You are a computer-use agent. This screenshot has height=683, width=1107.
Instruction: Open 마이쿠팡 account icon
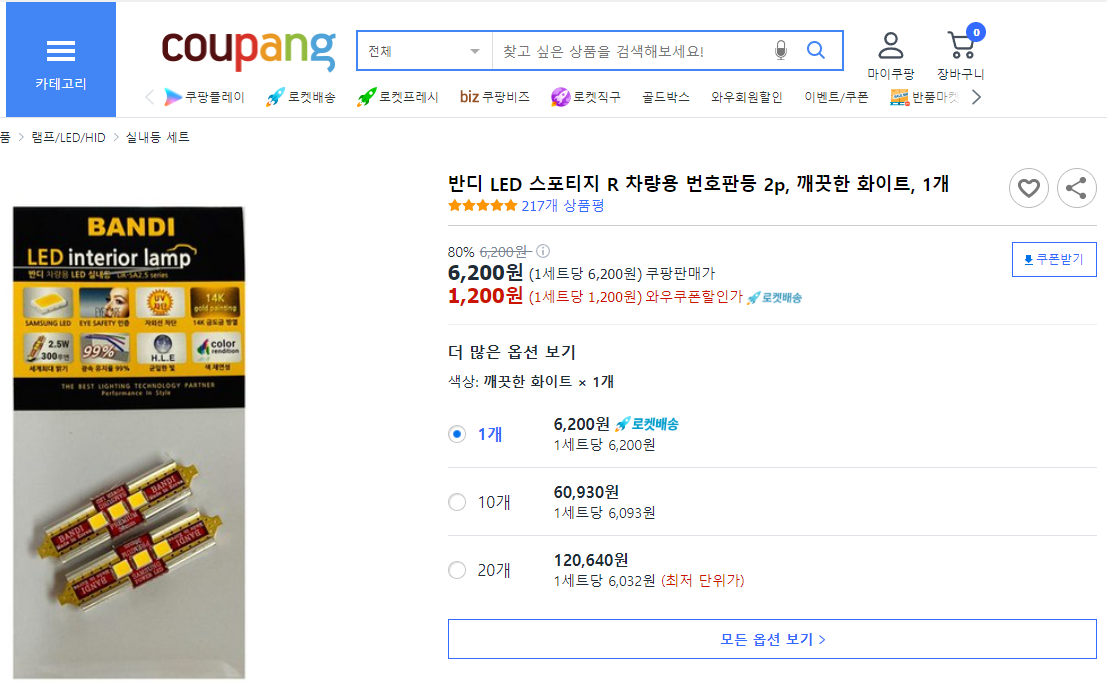(x=890, y=55)
